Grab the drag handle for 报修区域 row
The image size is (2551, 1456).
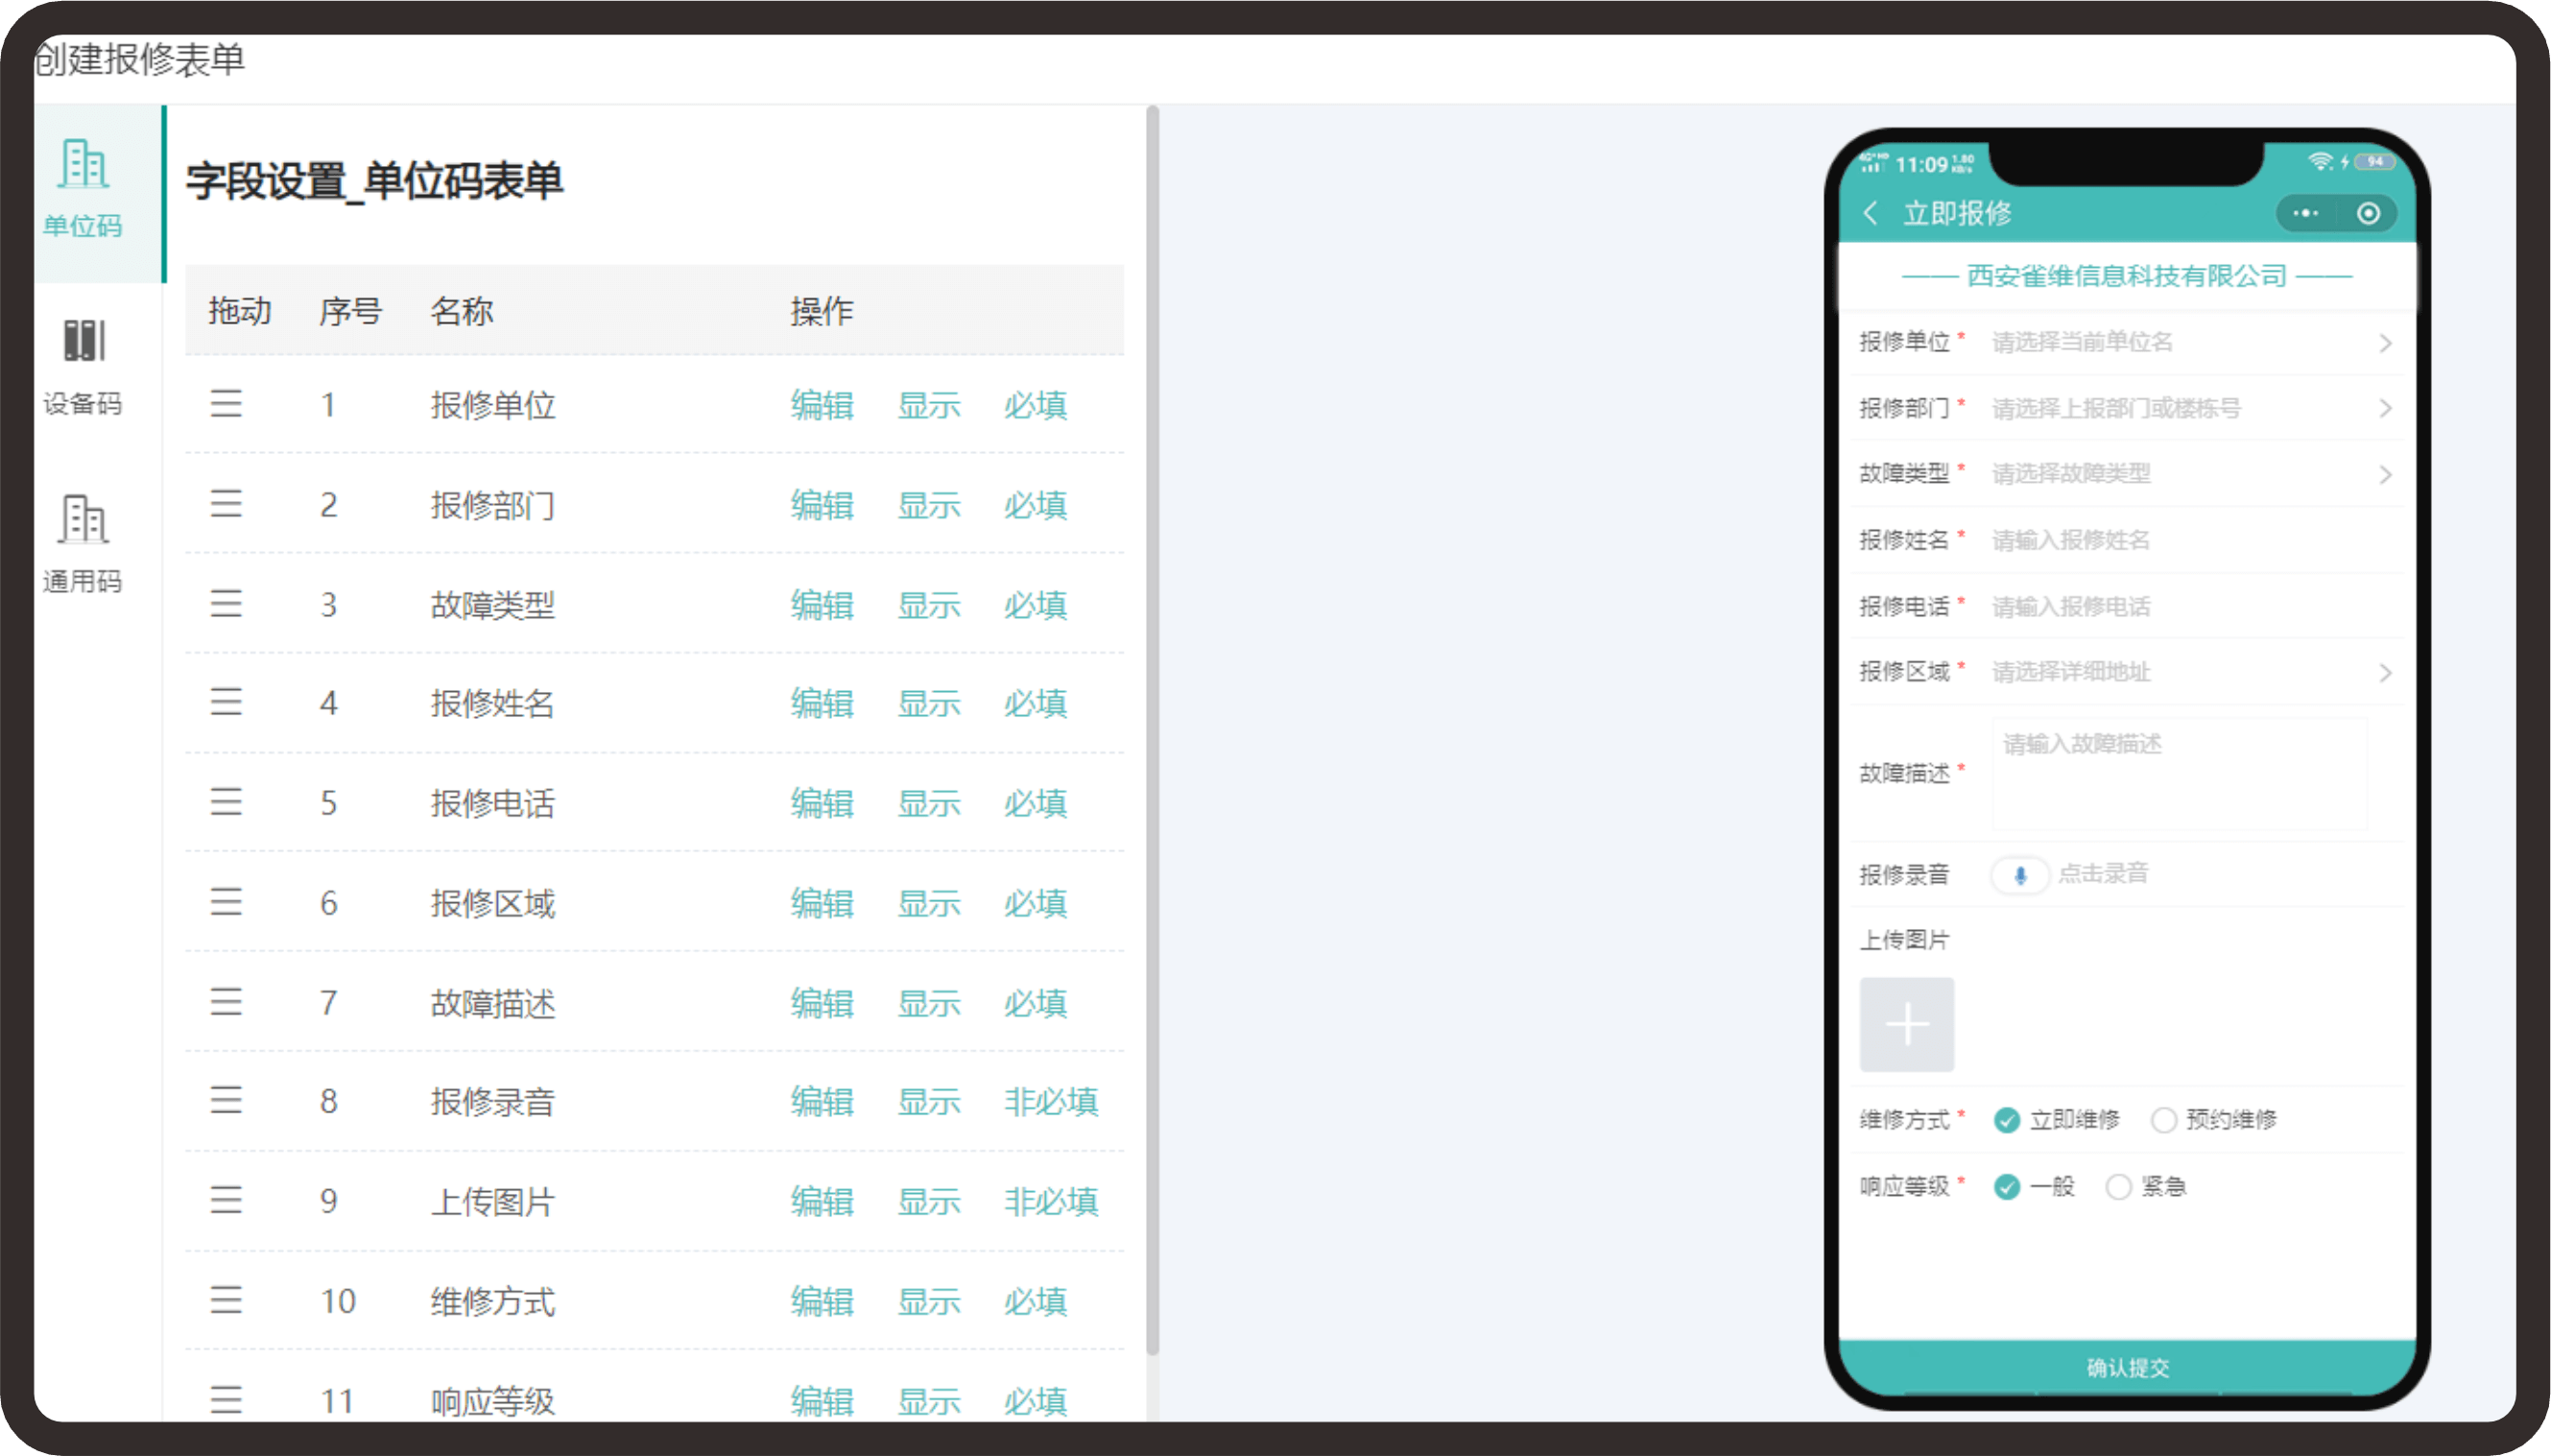(226, 902)
